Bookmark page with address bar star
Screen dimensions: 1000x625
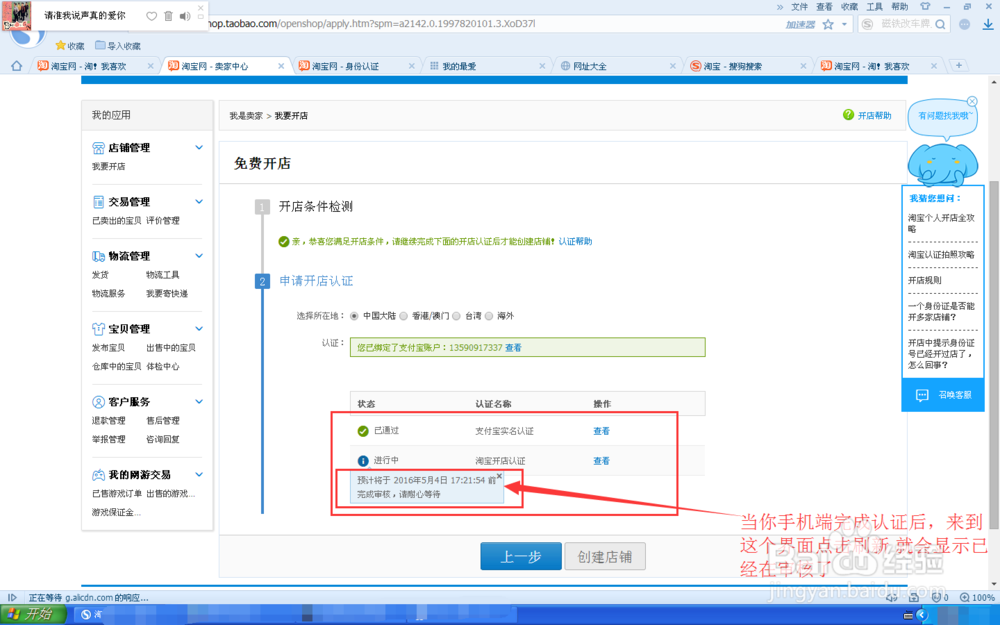[x=828, y=24]
